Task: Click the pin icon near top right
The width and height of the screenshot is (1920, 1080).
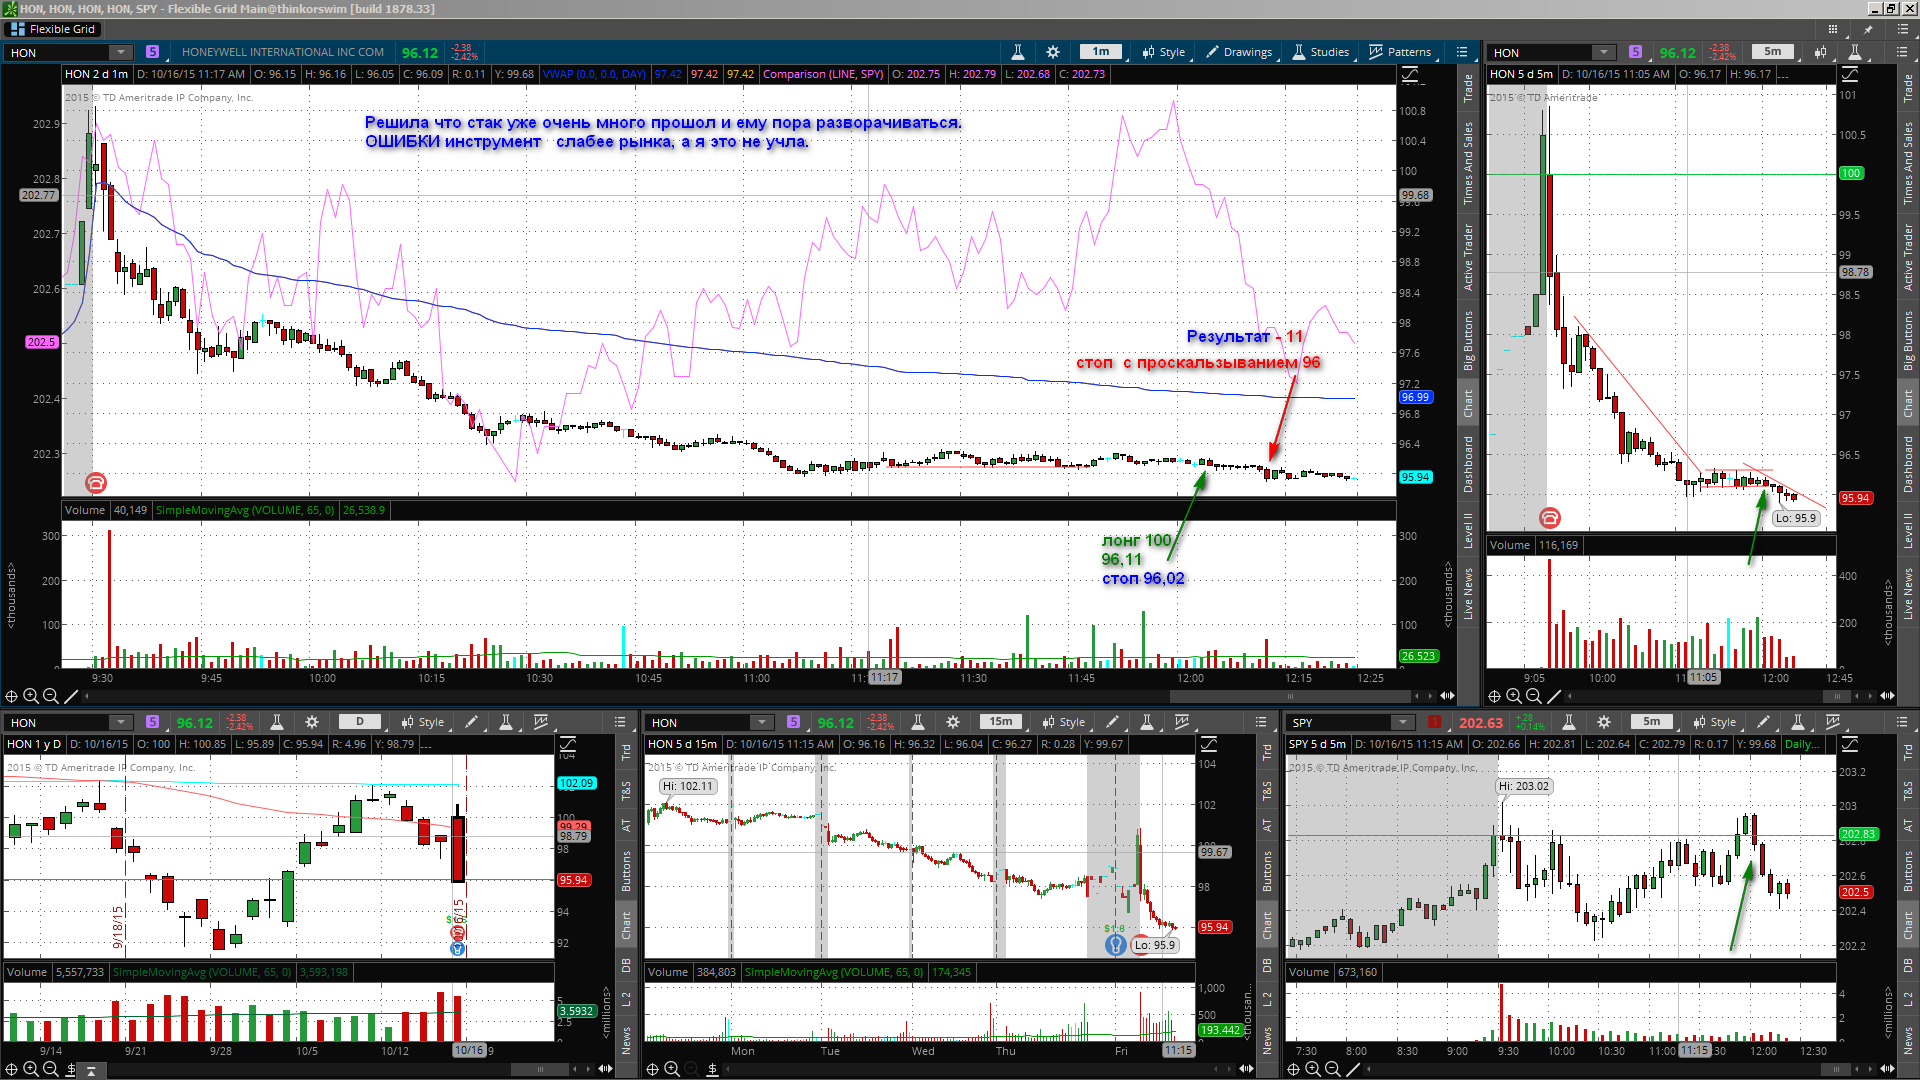Action: pos(1868,29)
